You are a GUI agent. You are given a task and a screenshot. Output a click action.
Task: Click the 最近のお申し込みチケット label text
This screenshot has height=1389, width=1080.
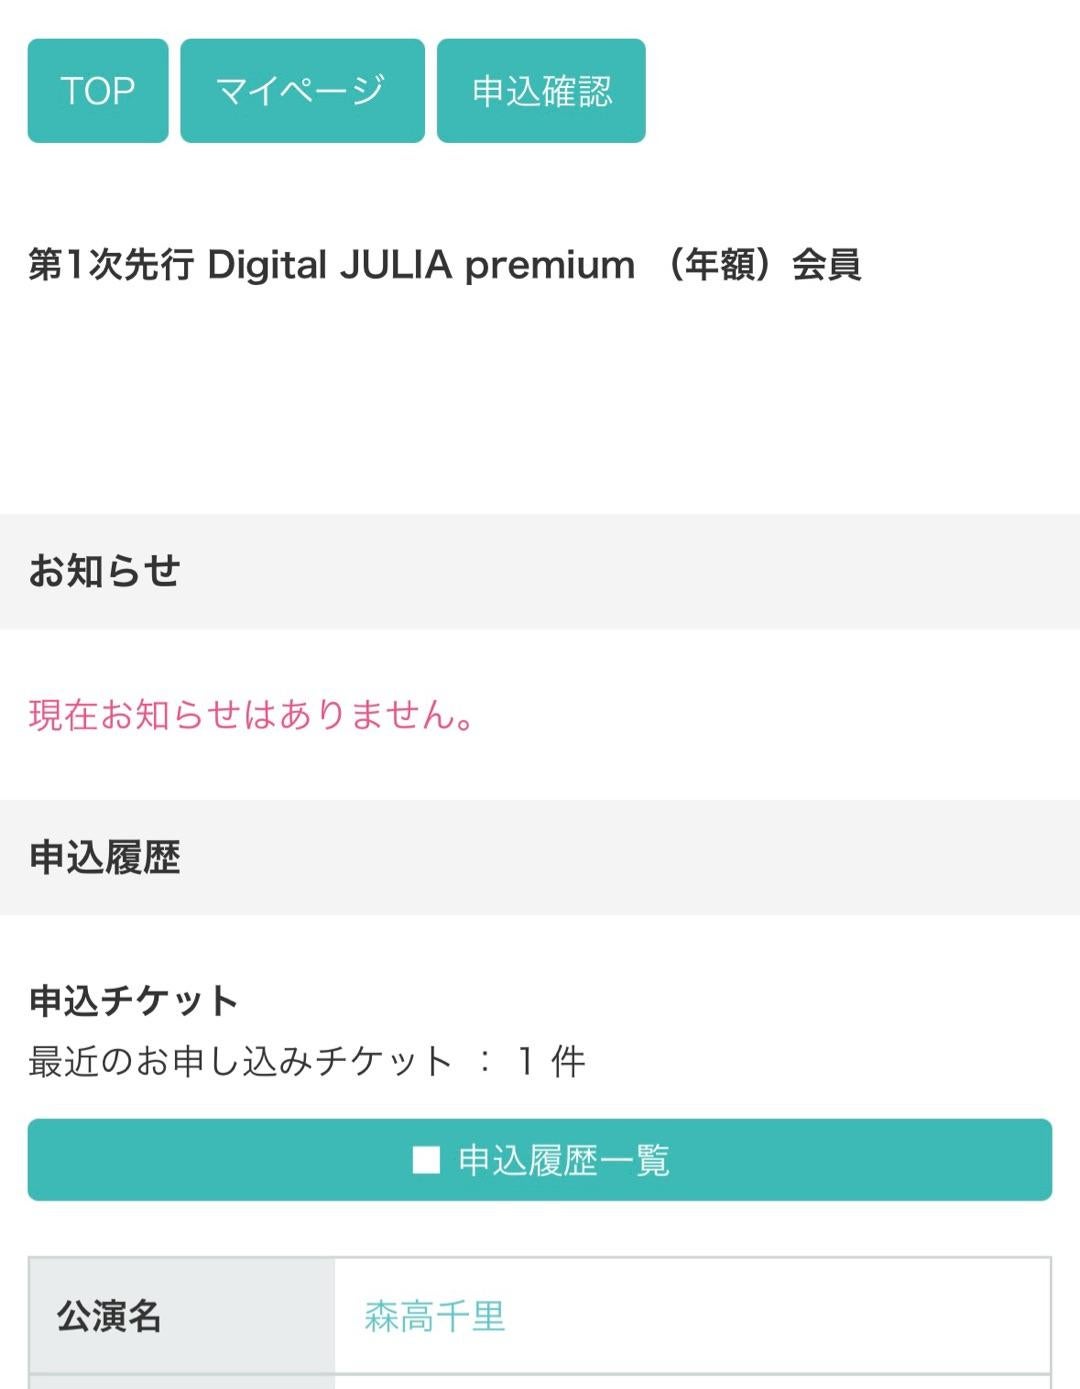(x=240, y=1061)
